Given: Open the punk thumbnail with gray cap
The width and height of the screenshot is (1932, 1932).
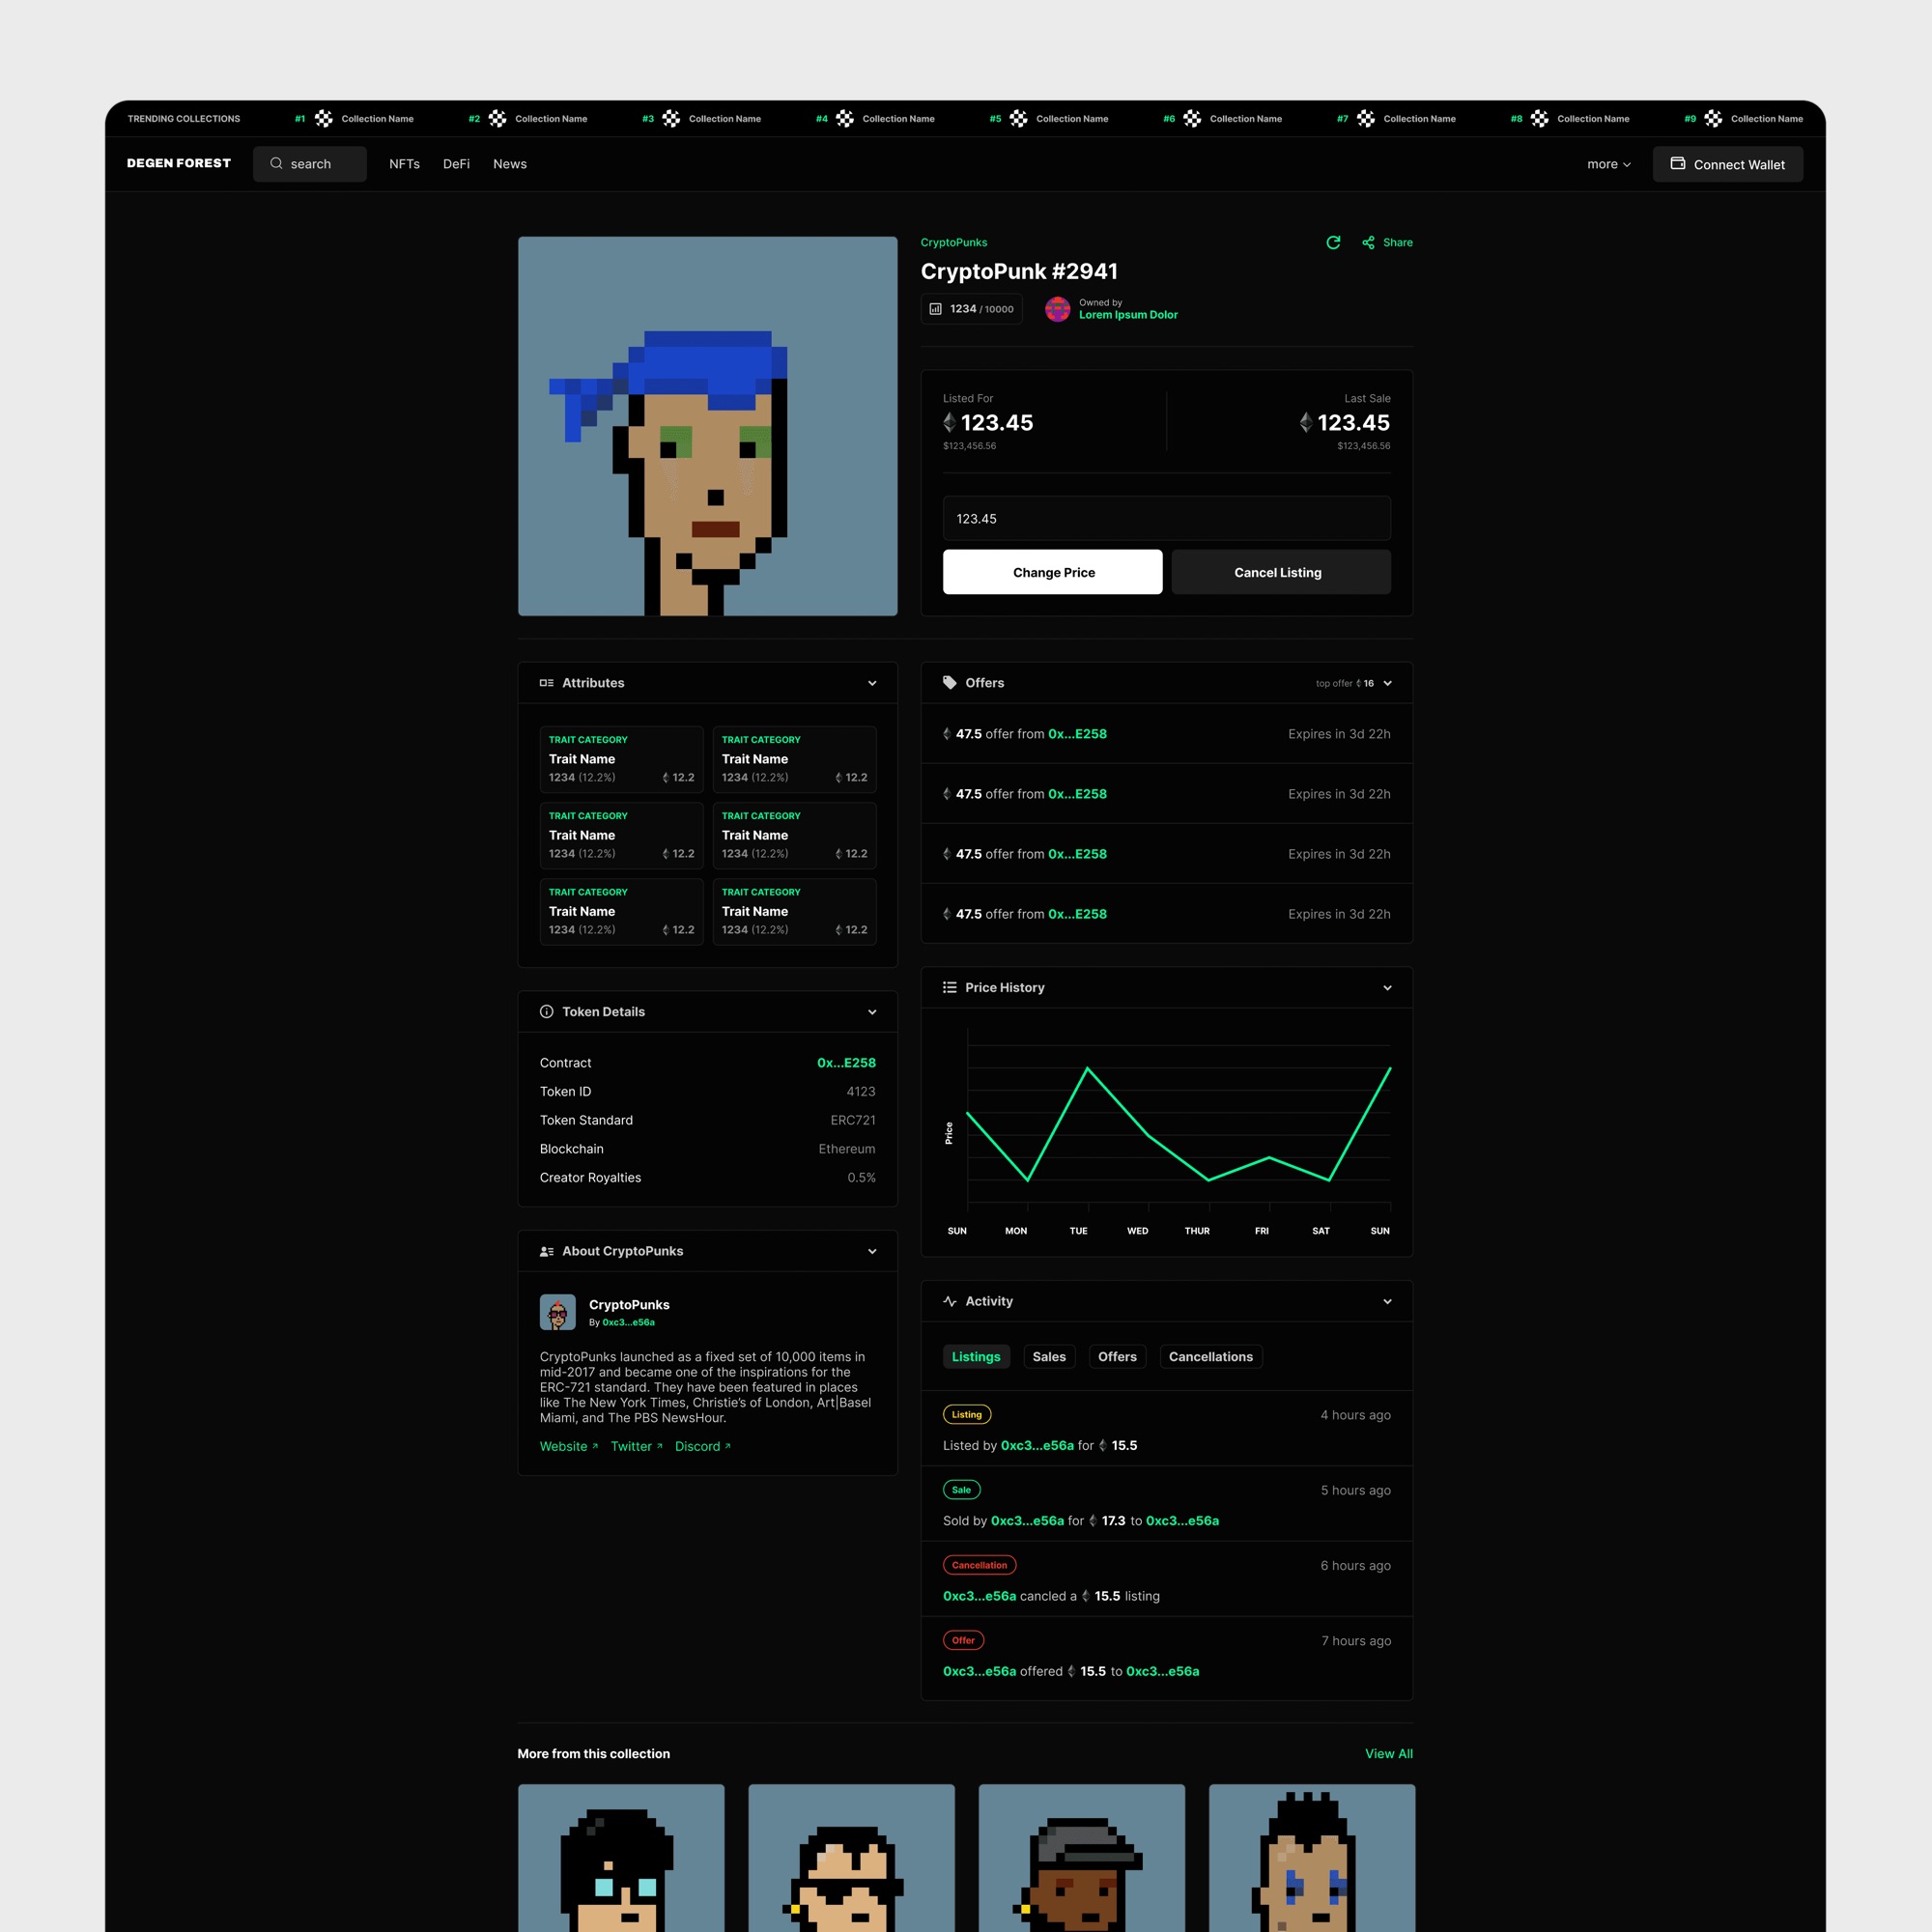Looking at the screenshot, I should click(x=1082, y=1858).
